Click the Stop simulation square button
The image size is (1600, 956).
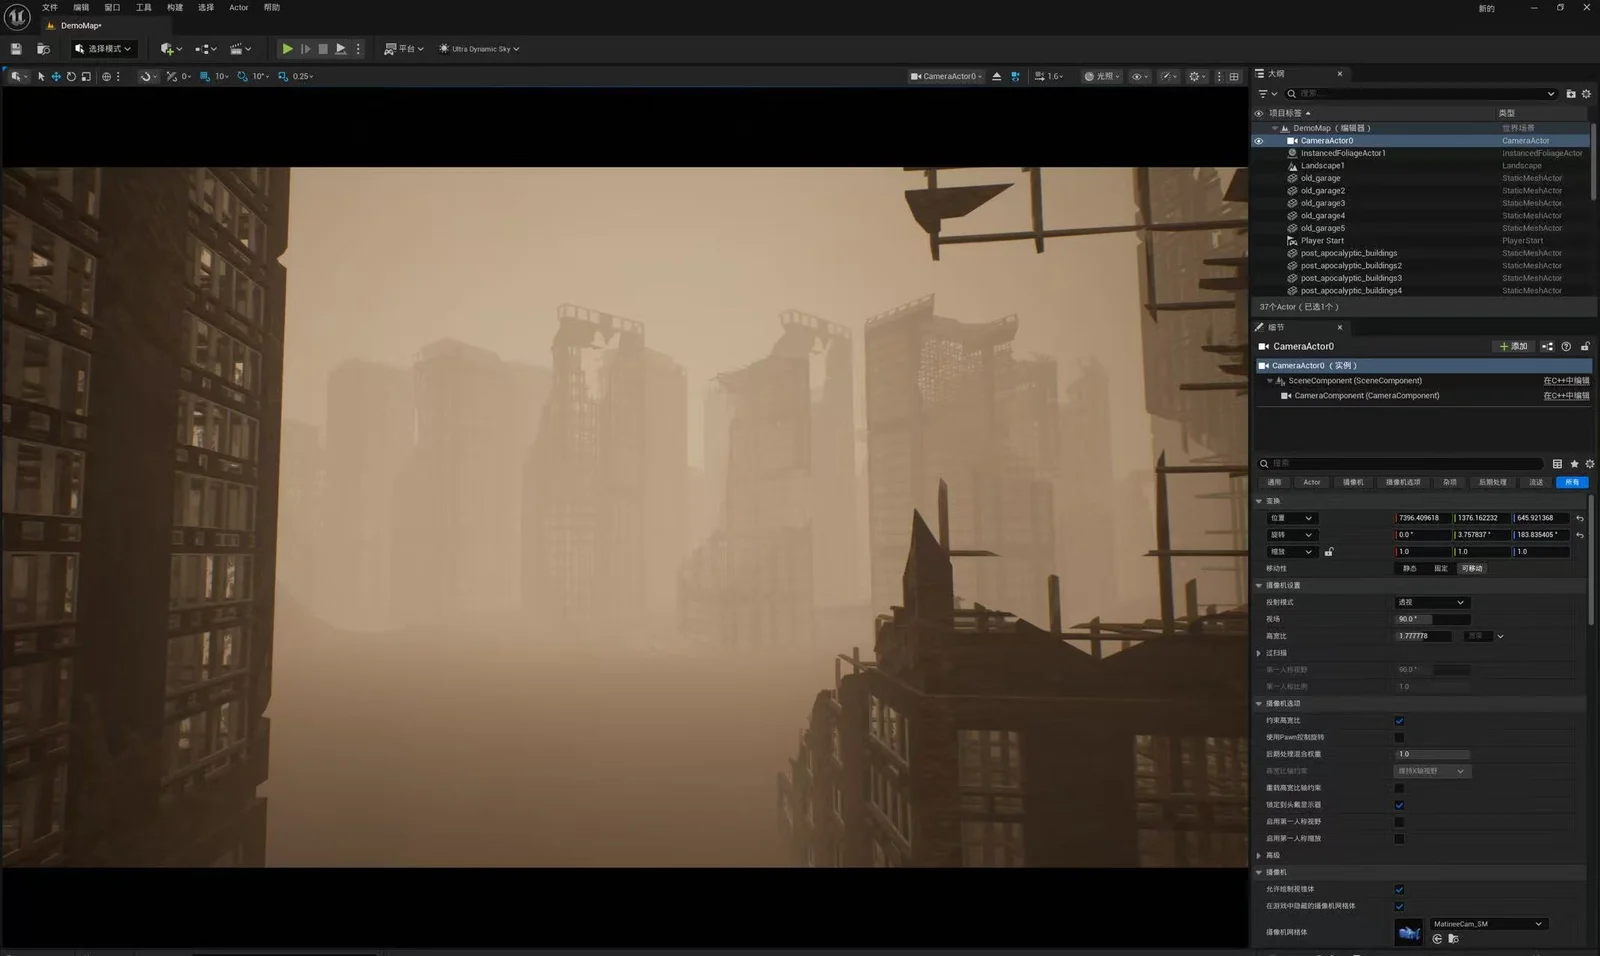(323, 48)
